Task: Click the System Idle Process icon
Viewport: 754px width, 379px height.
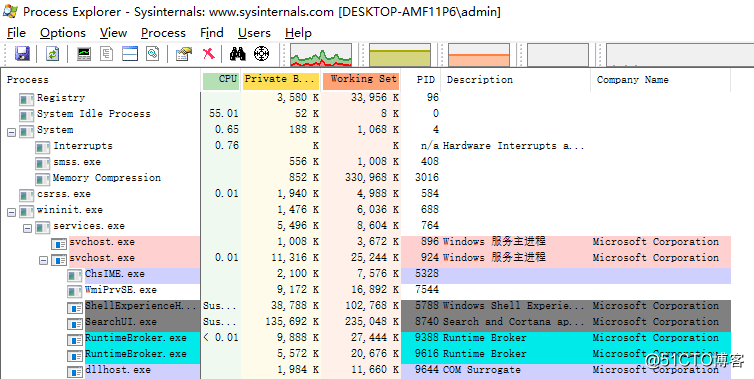Action: (26, 114)
